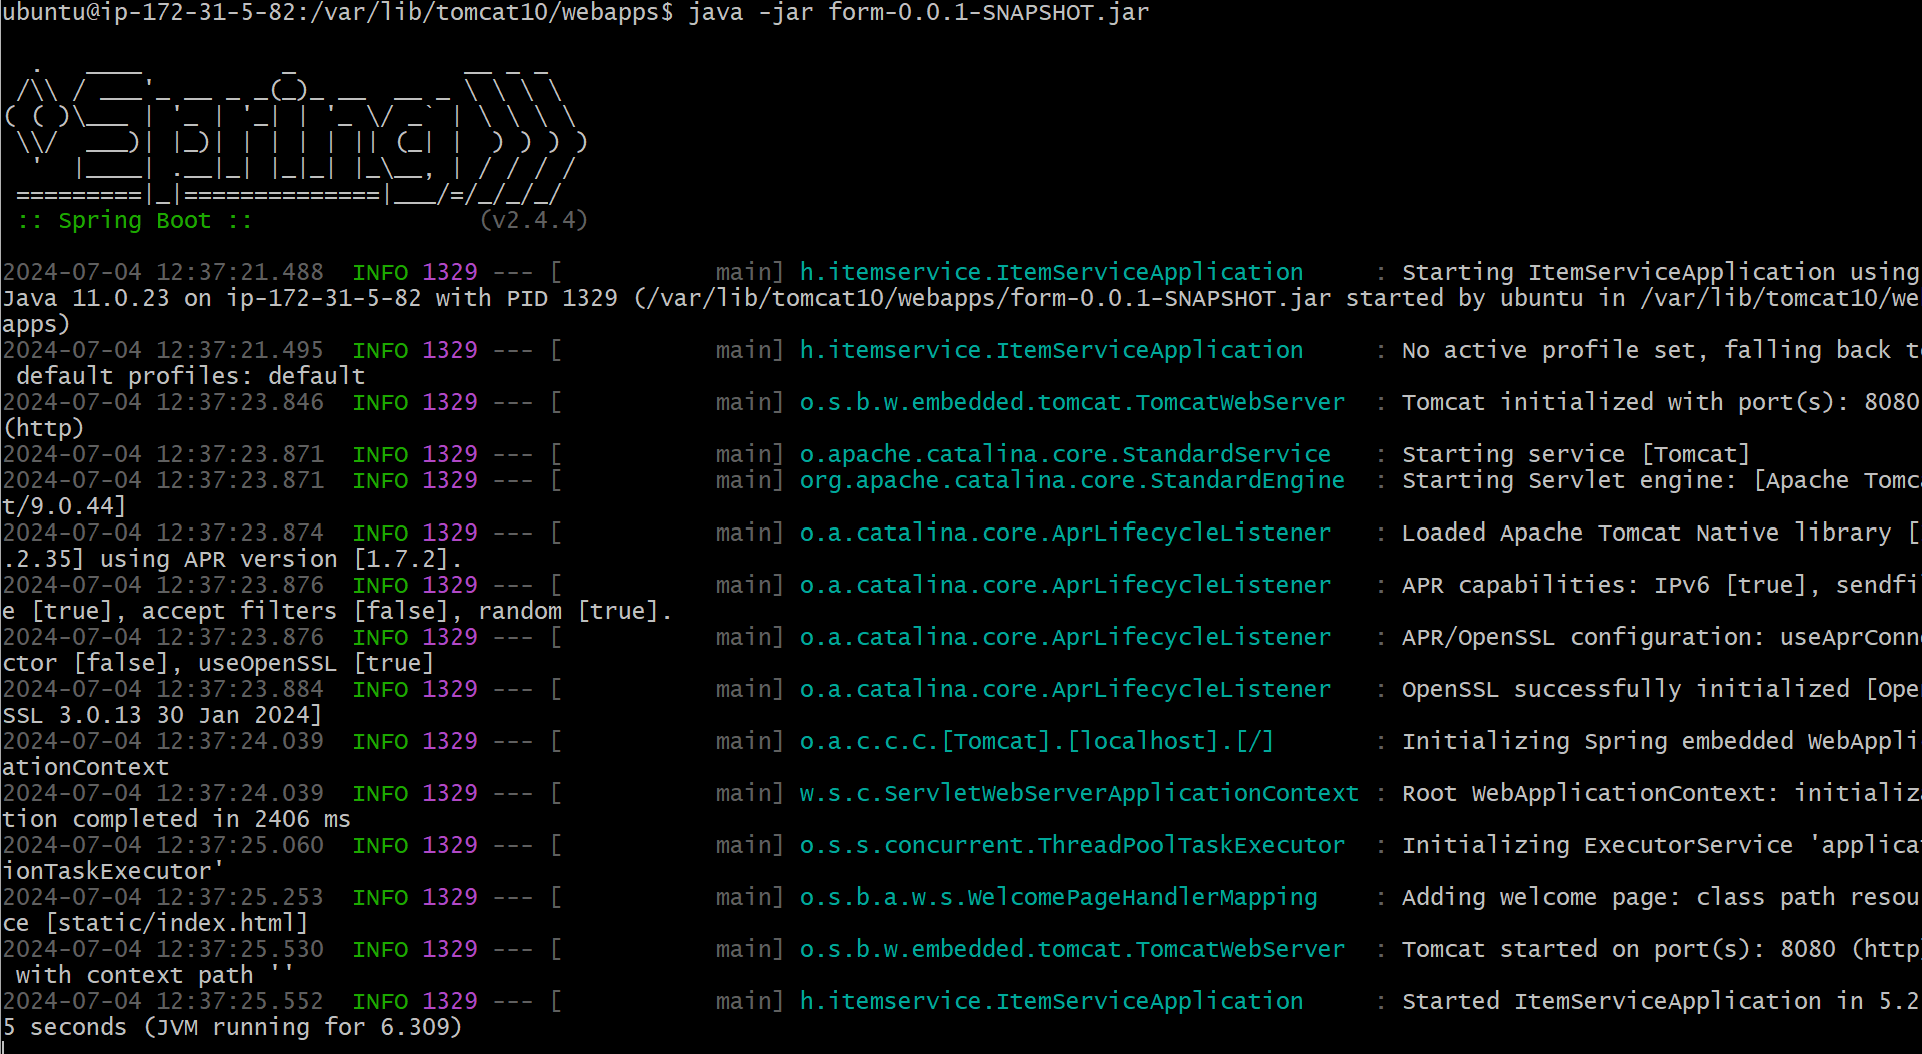The image size is (1922, 1054).
Task: Click 'Java 11.0.23 on ip-172-31-5-82' text
Action: click(212, 298)
